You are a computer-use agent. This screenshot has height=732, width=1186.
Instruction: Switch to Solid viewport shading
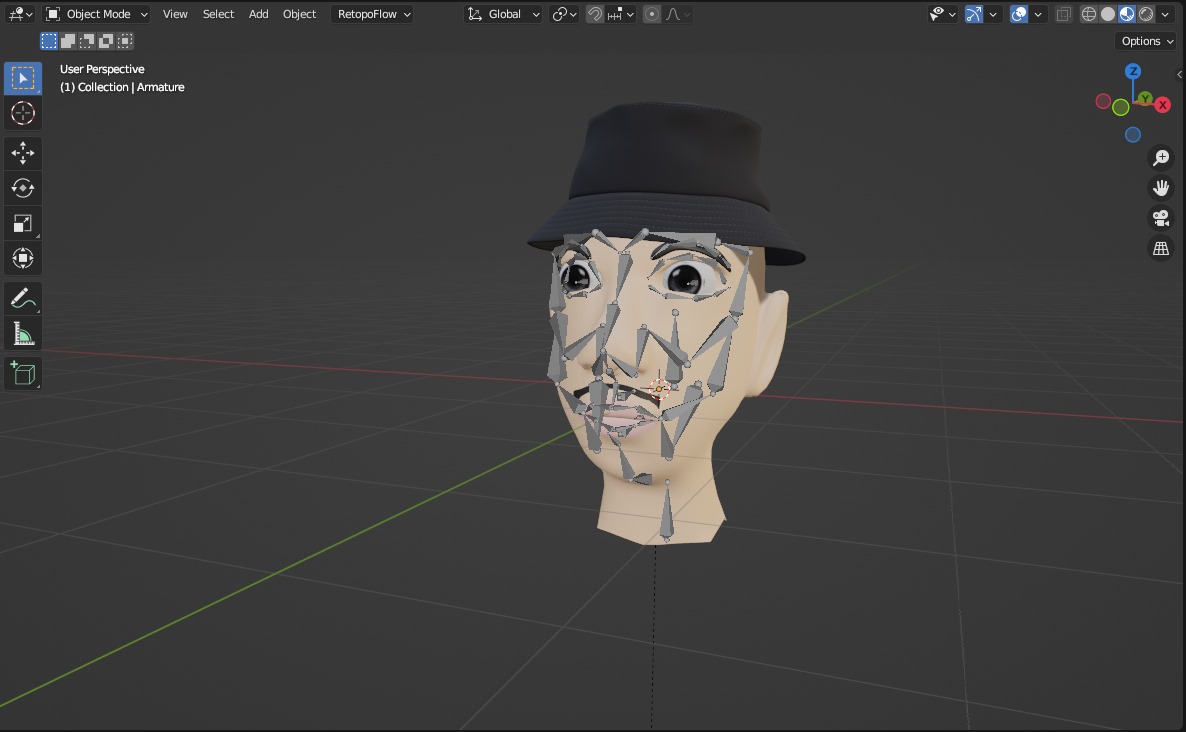[1107, 14]
